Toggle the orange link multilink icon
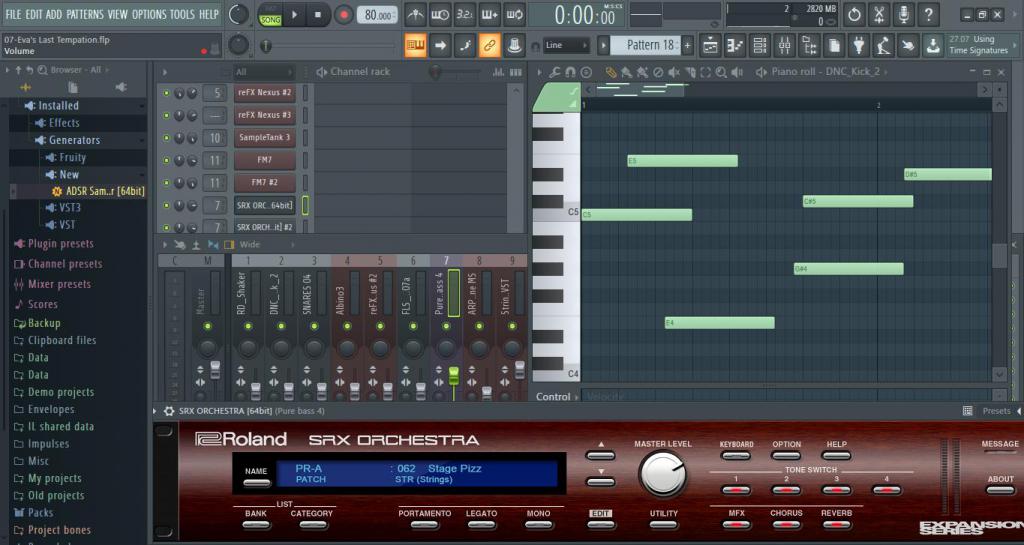The height and width of the screenshot is (545, 1024). point(490,45)
